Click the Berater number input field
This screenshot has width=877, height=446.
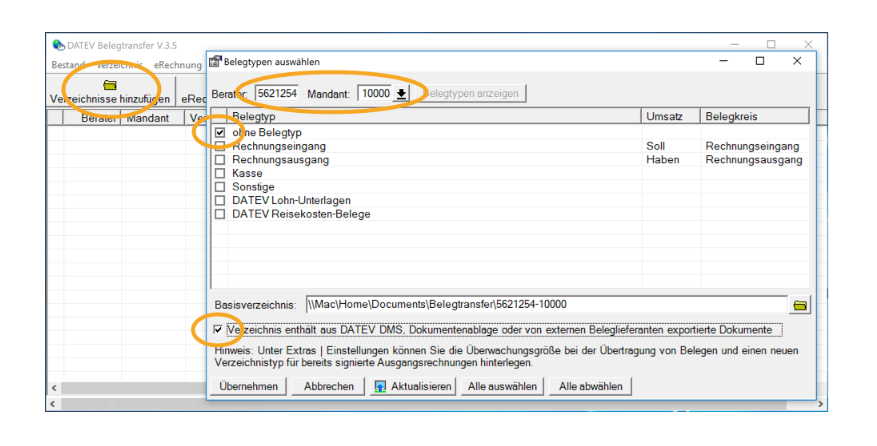pos(277,93)
